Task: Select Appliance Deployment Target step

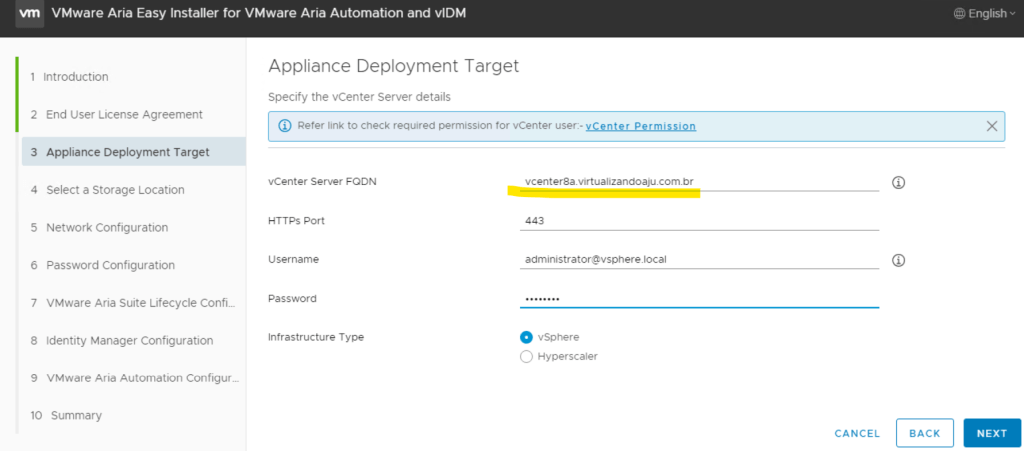Action: (x=127, y=152)
